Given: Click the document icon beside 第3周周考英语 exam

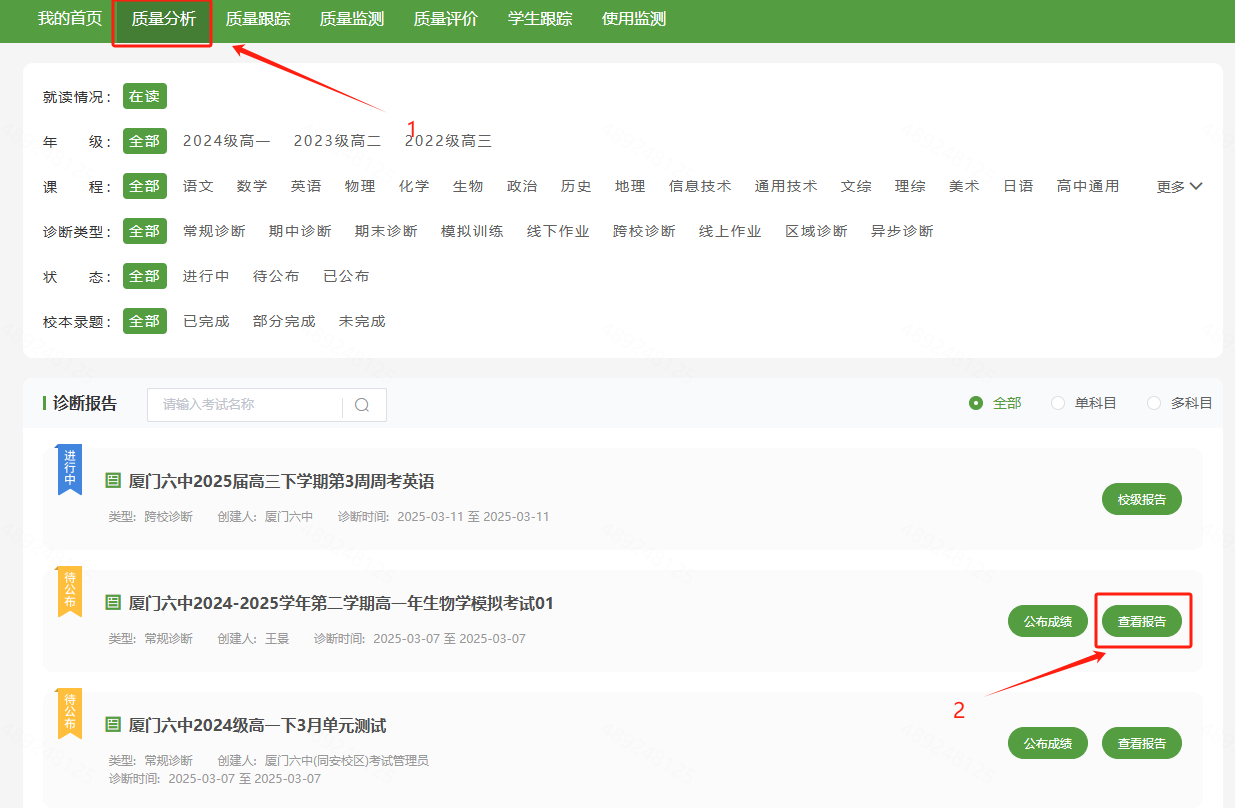Looking at the screenshot, I should point(113,481).
